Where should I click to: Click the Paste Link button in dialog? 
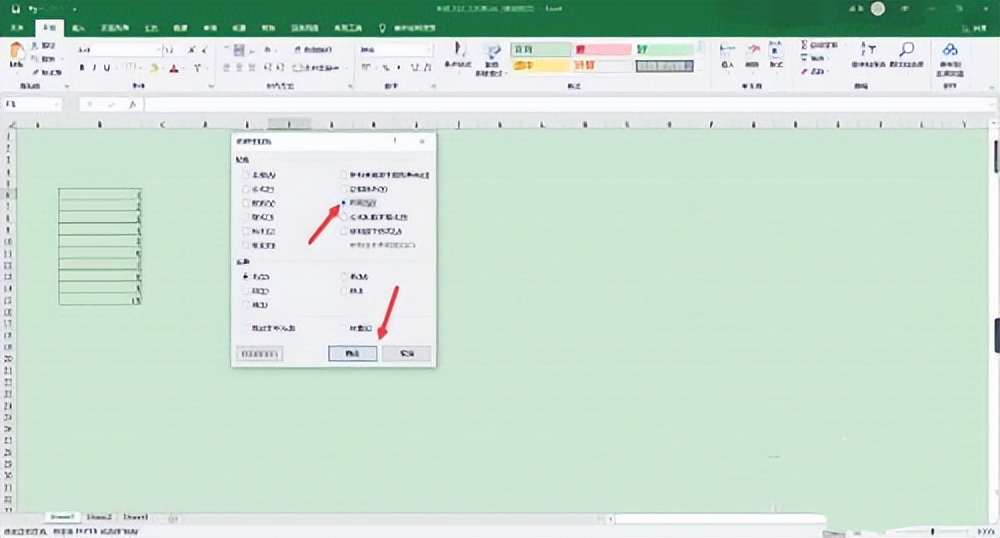click(x=260, y=354)
